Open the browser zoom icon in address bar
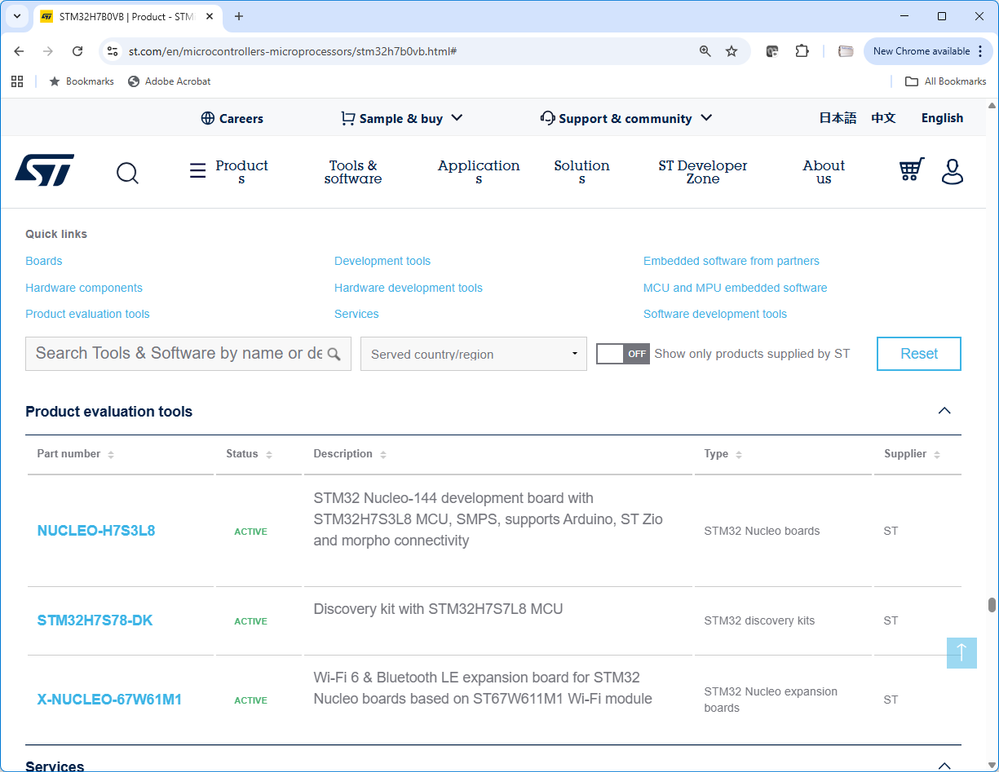The height and width of the screenshot is (772, 999). [705, 51]
